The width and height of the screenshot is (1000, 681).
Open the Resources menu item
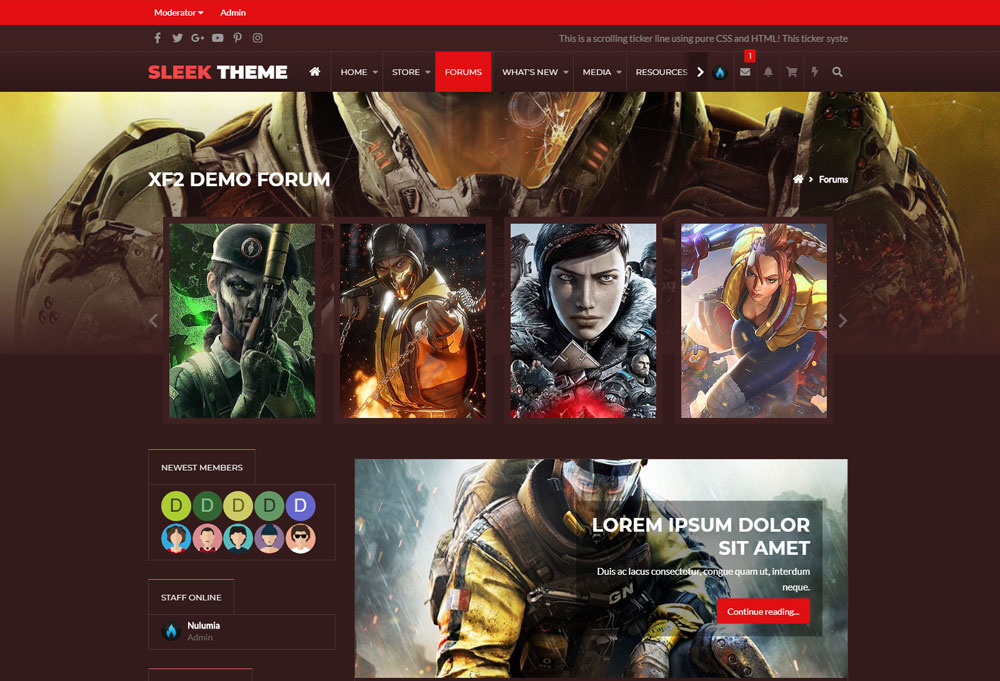click(x=661, y=72)
